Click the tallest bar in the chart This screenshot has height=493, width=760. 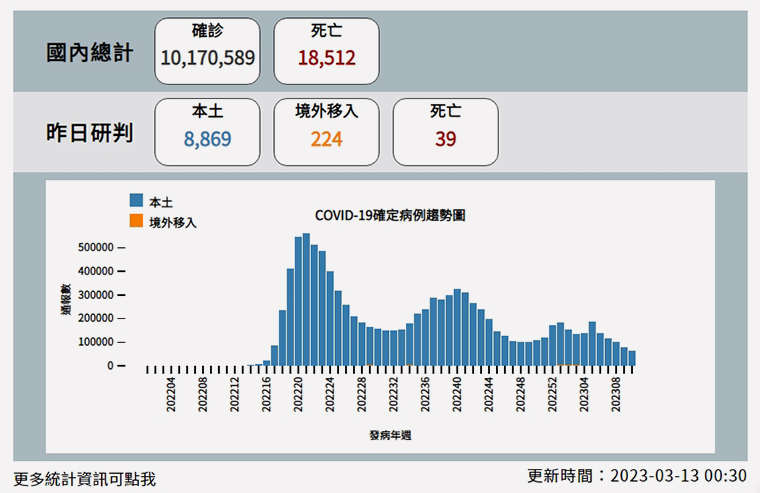(306, 300)
